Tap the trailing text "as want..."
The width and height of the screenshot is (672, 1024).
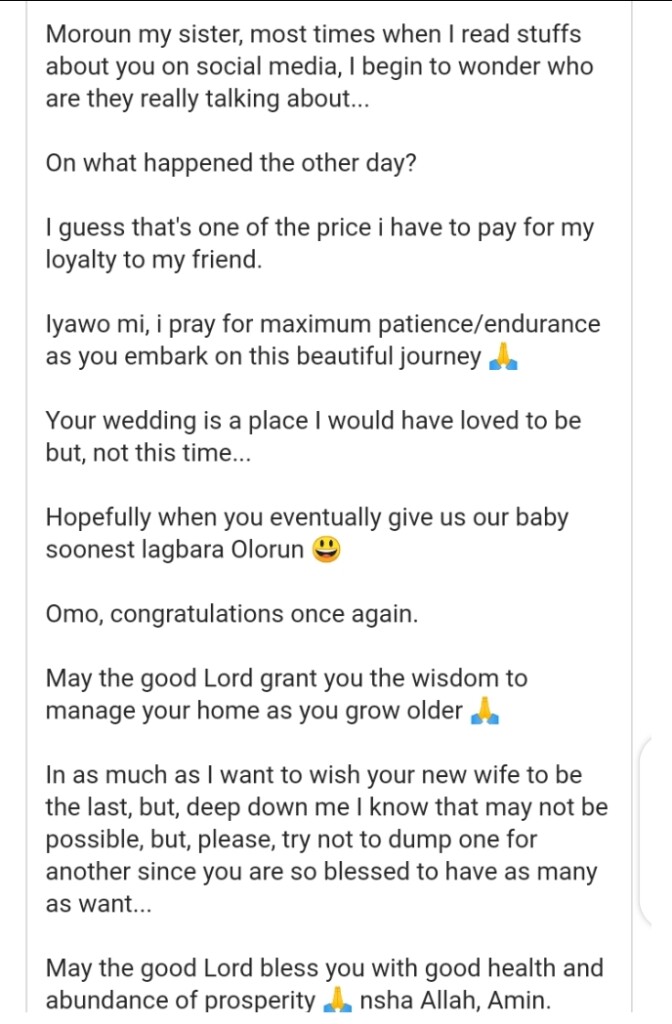click(x=99, y=904)
